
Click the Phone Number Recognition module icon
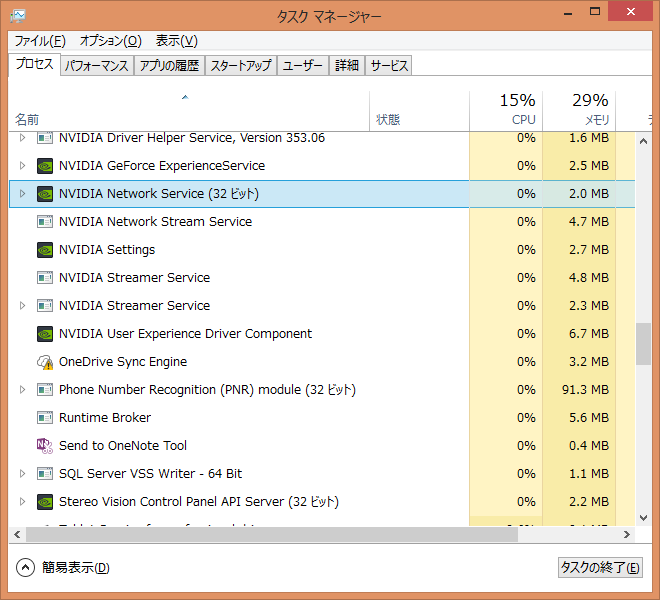pos(45,390)
